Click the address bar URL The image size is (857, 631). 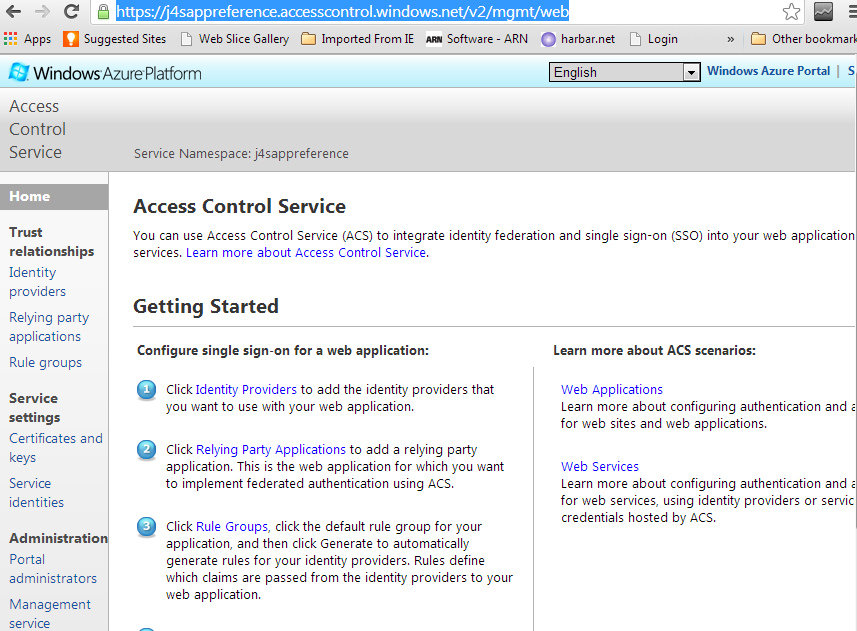pyautogui.click(x=342, y=11)
